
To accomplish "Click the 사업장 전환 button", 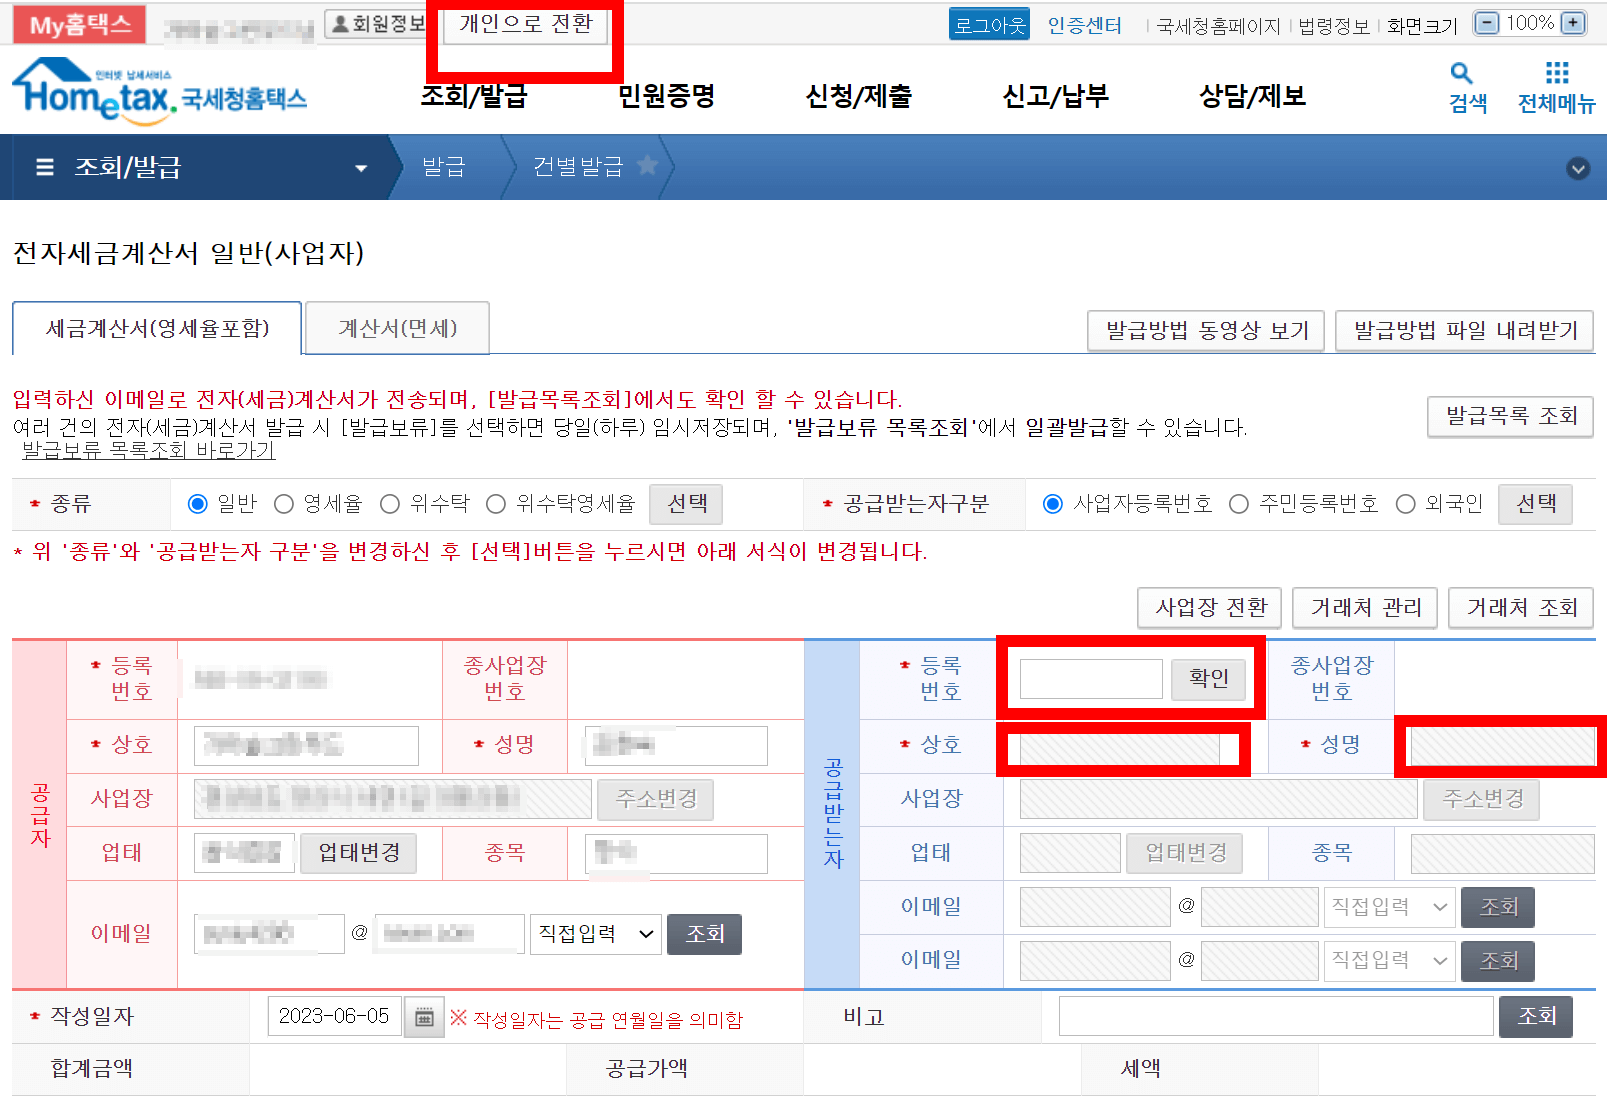I will tap(1210, 607).
